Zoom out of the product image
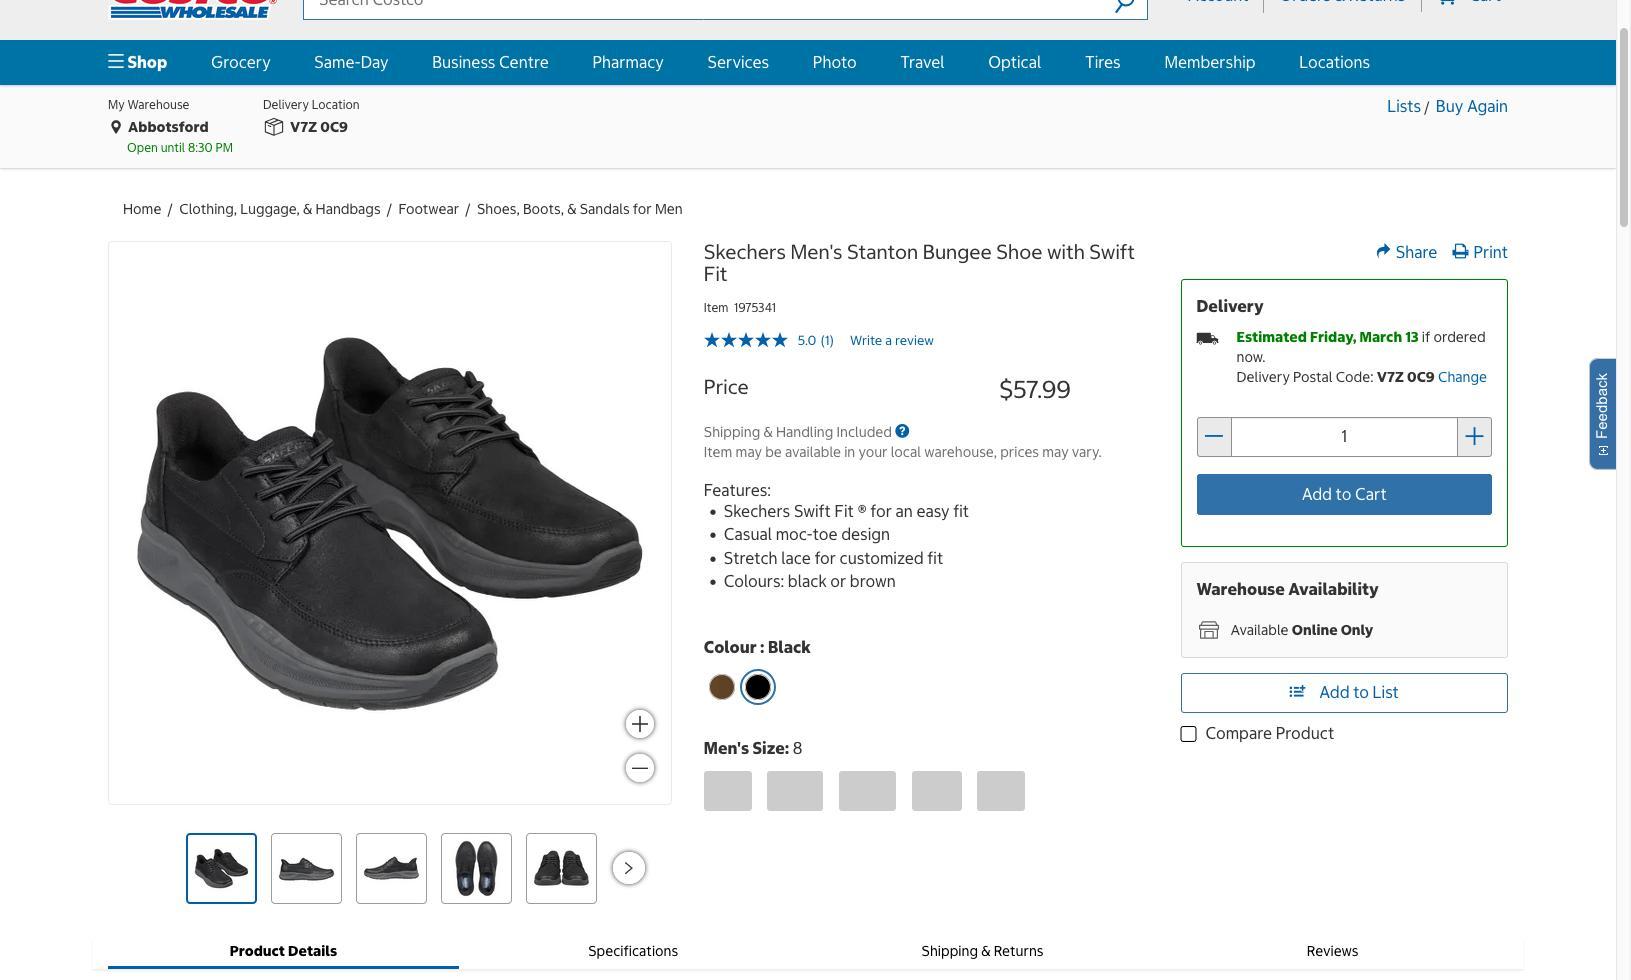 point(640,768)
